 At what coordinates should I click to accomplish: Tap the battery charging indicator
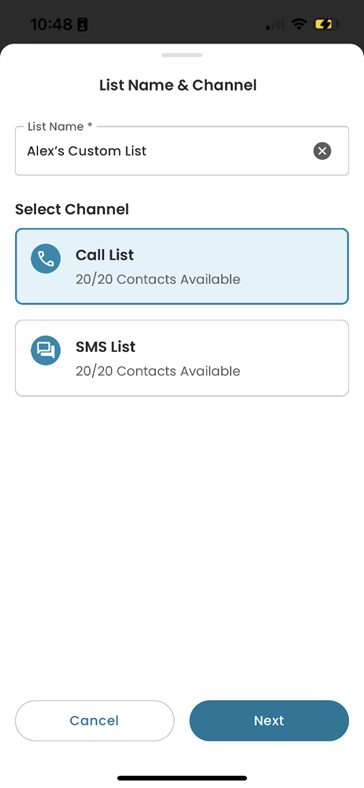(x=326, y=24)
